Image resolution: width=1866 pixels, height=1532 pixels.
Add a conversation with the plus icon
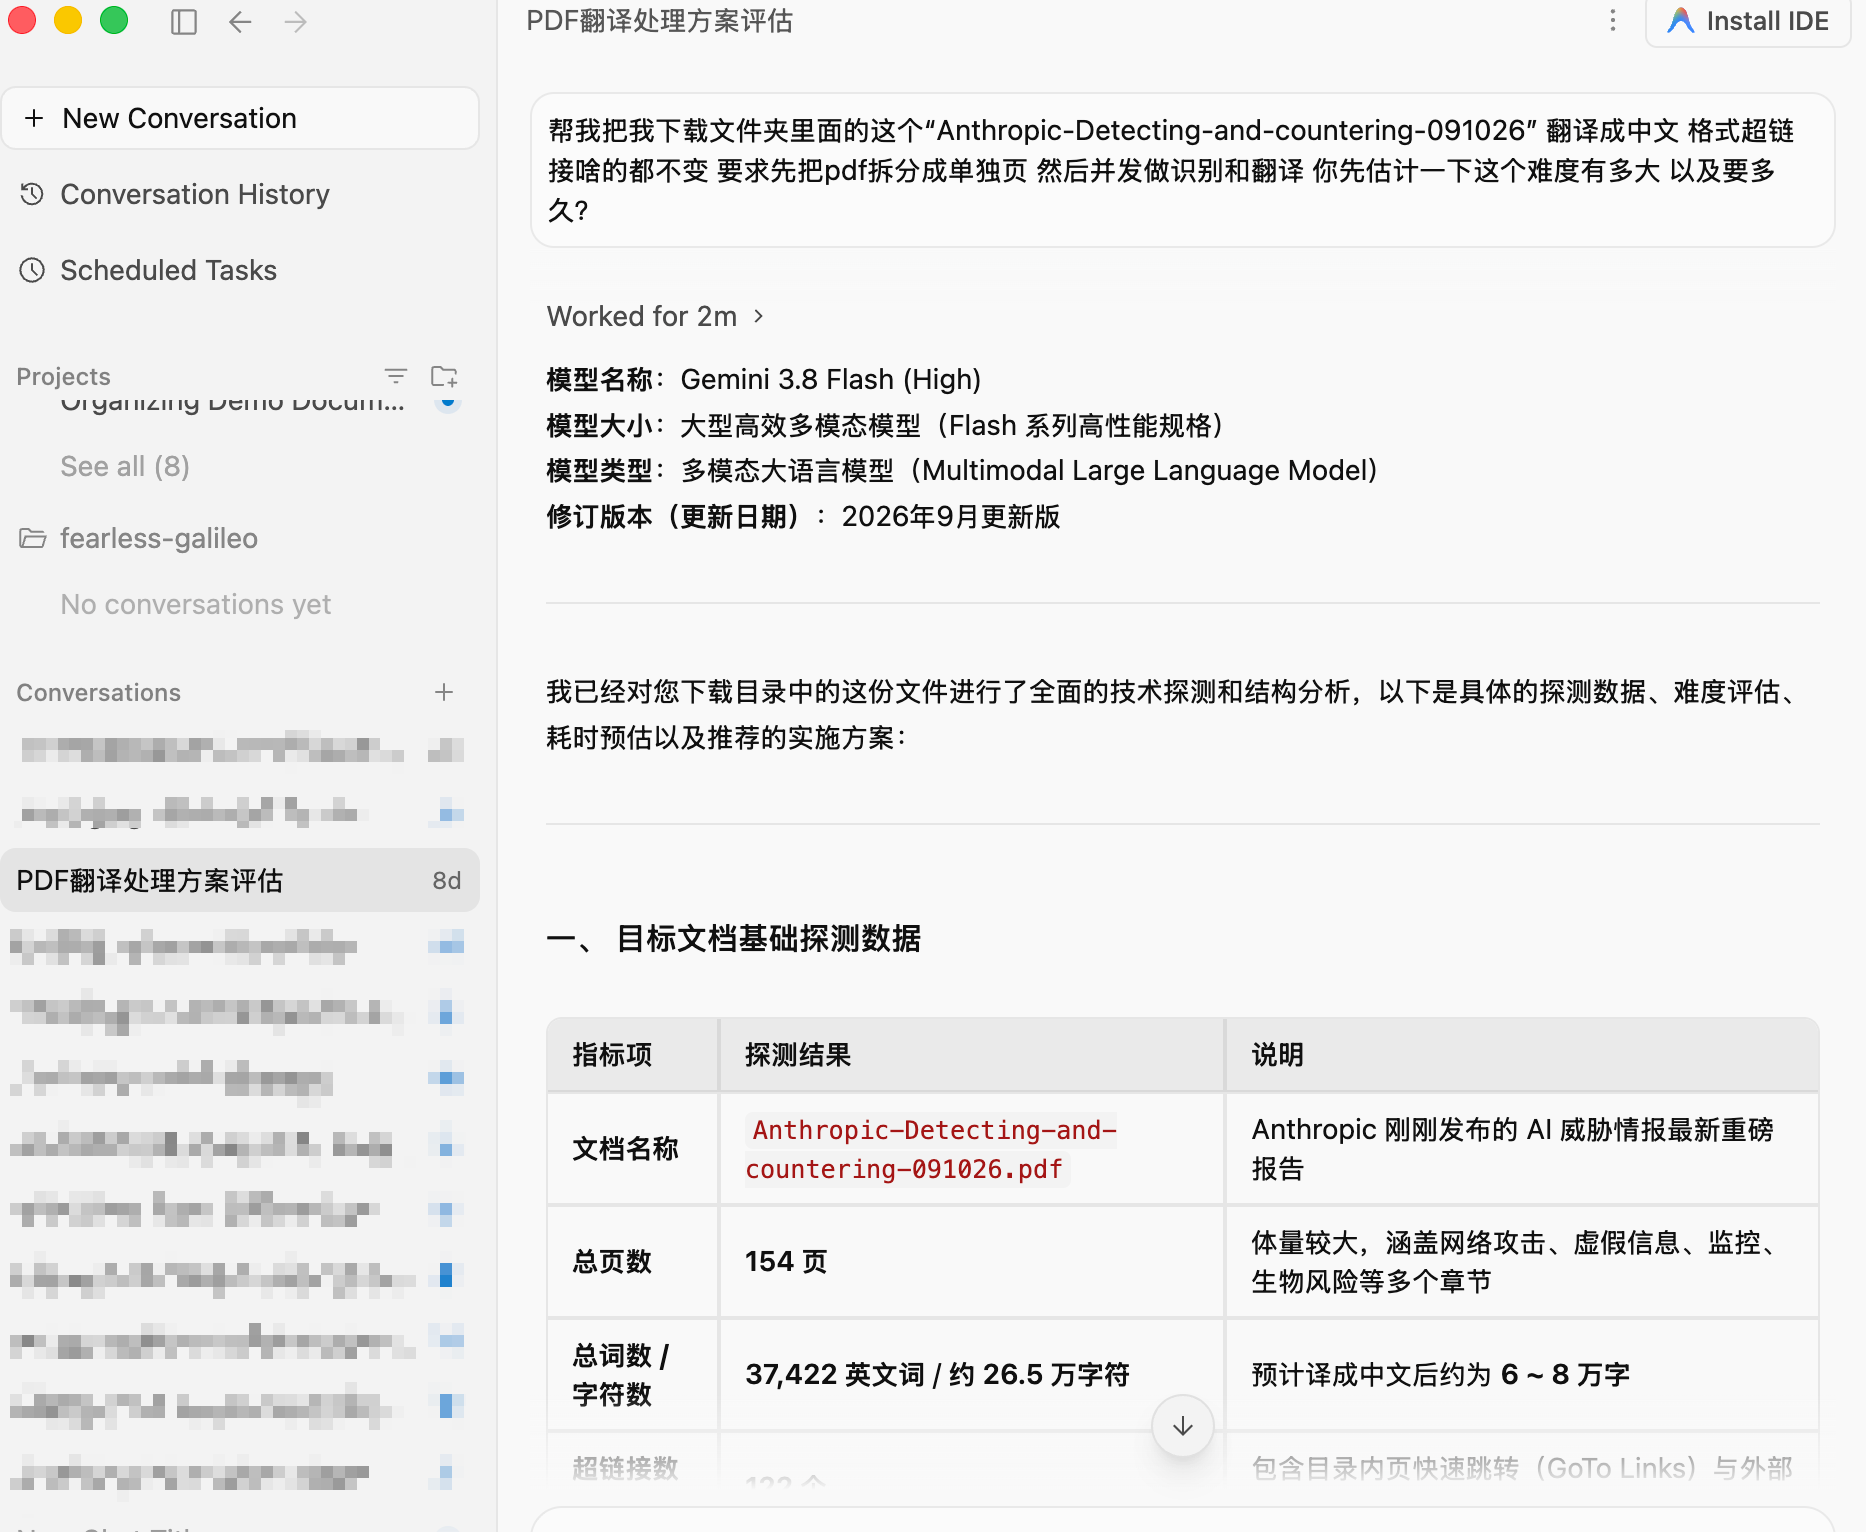(444, 692)
